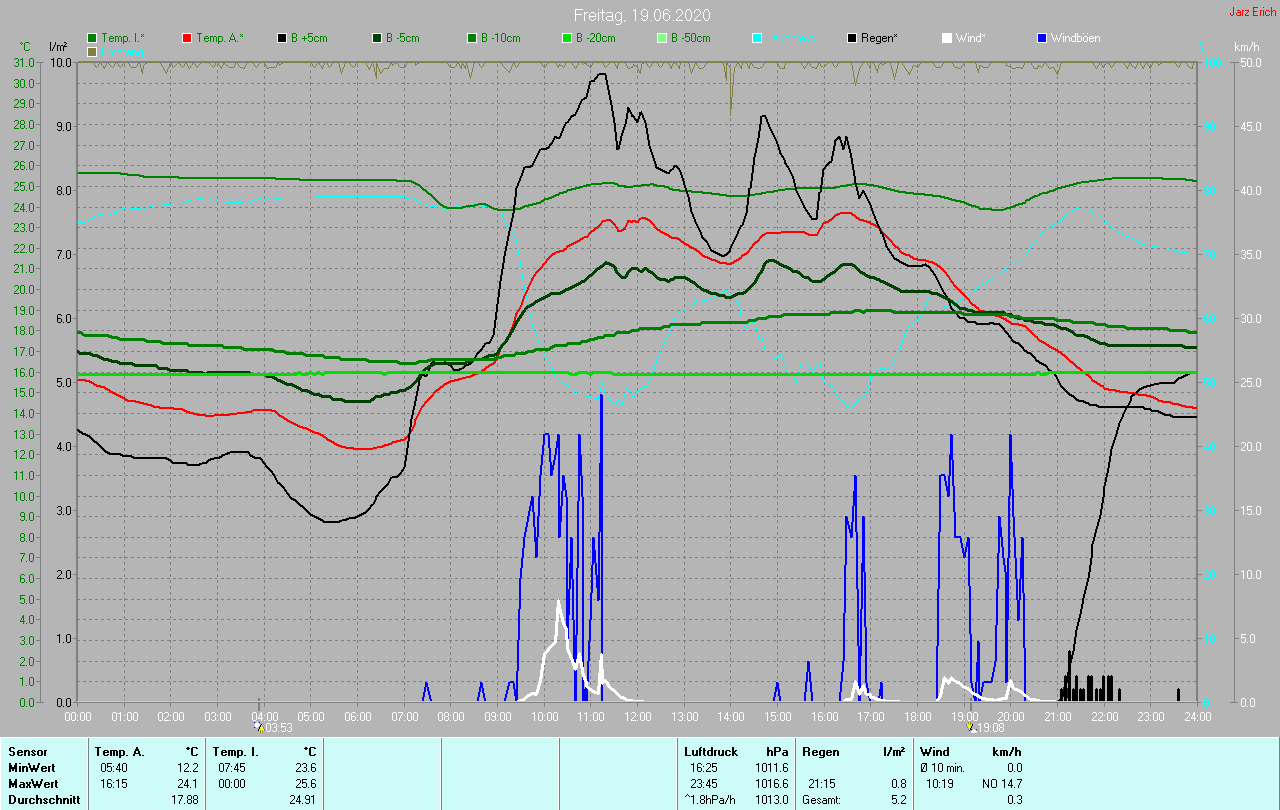Click the rain maximum value "0.8"
The width and height of the screenshot is (1280, 810).
(x=899, y=784)
